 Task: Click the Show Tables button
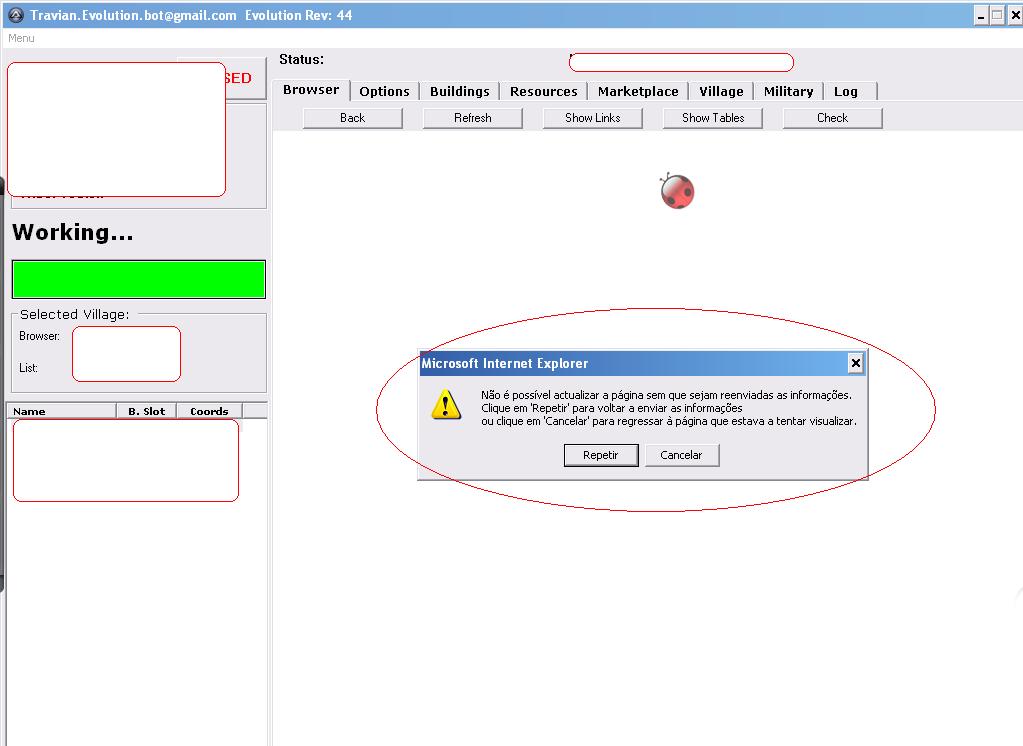[712, 118]
